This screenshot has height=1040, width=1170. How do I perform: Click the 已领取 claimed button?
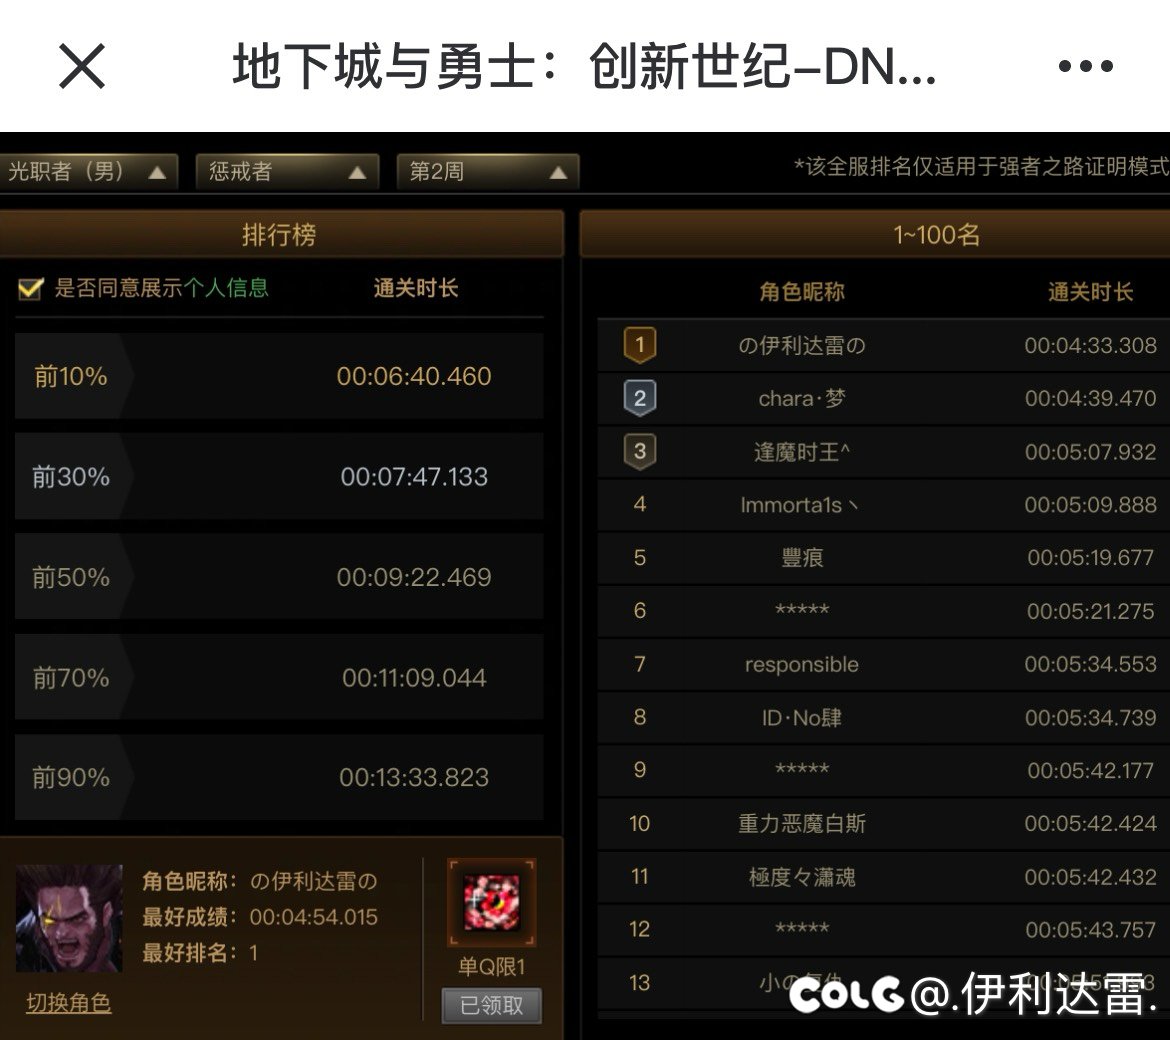pyautogui.click(x=492, y=1006)
